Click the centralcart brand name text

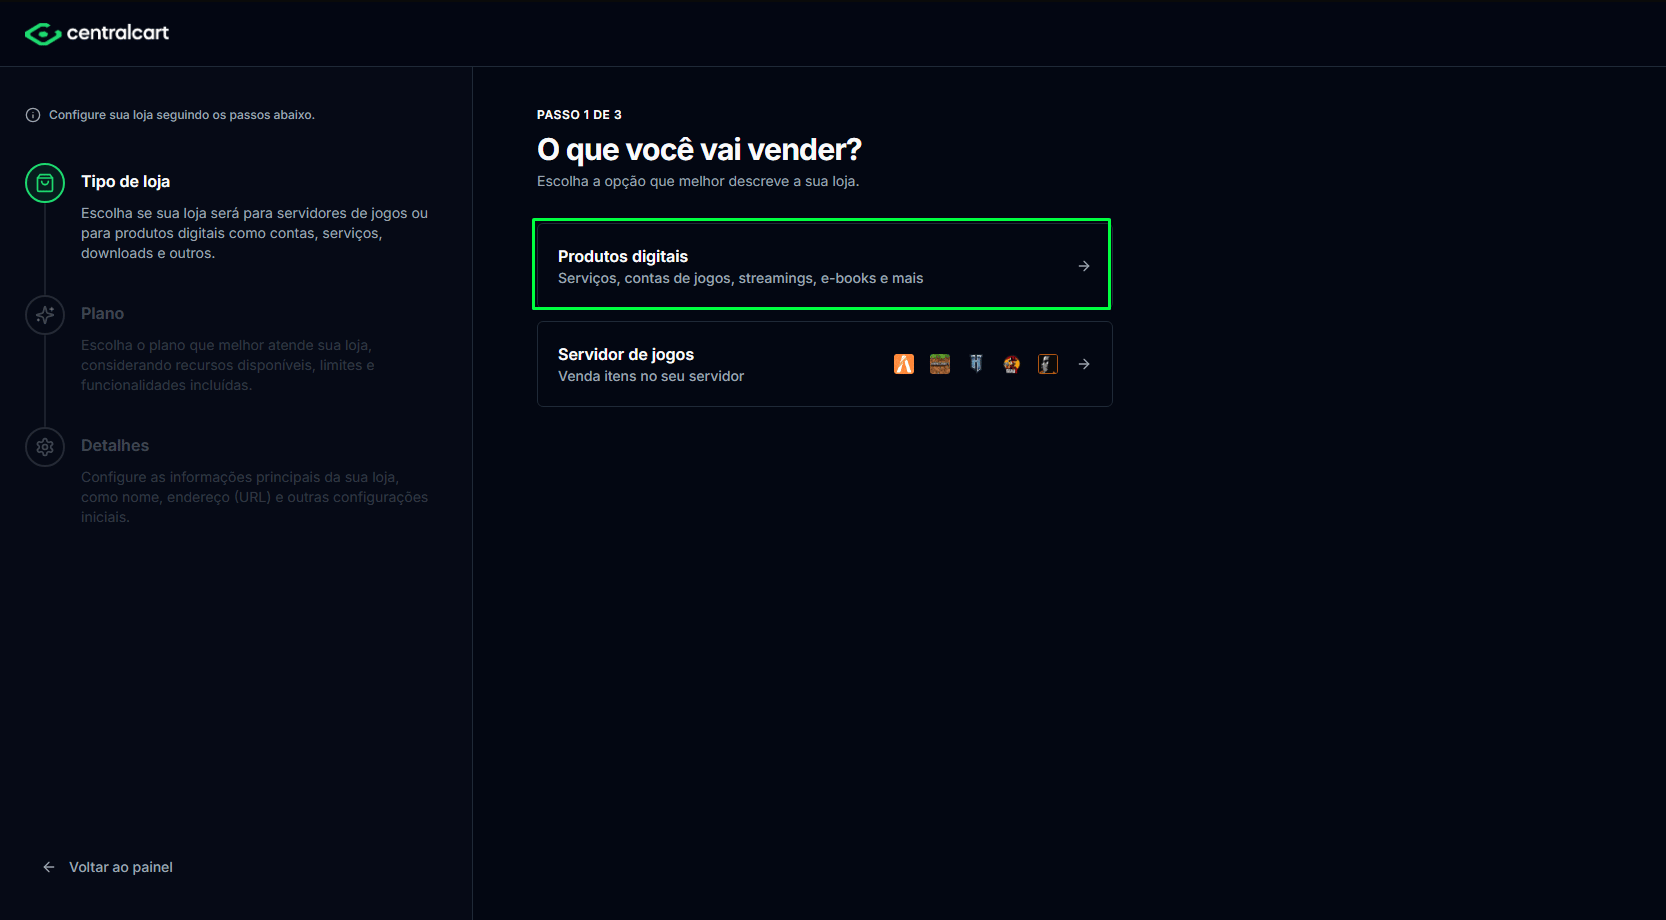pyautogui.click(x=118, y=33)
